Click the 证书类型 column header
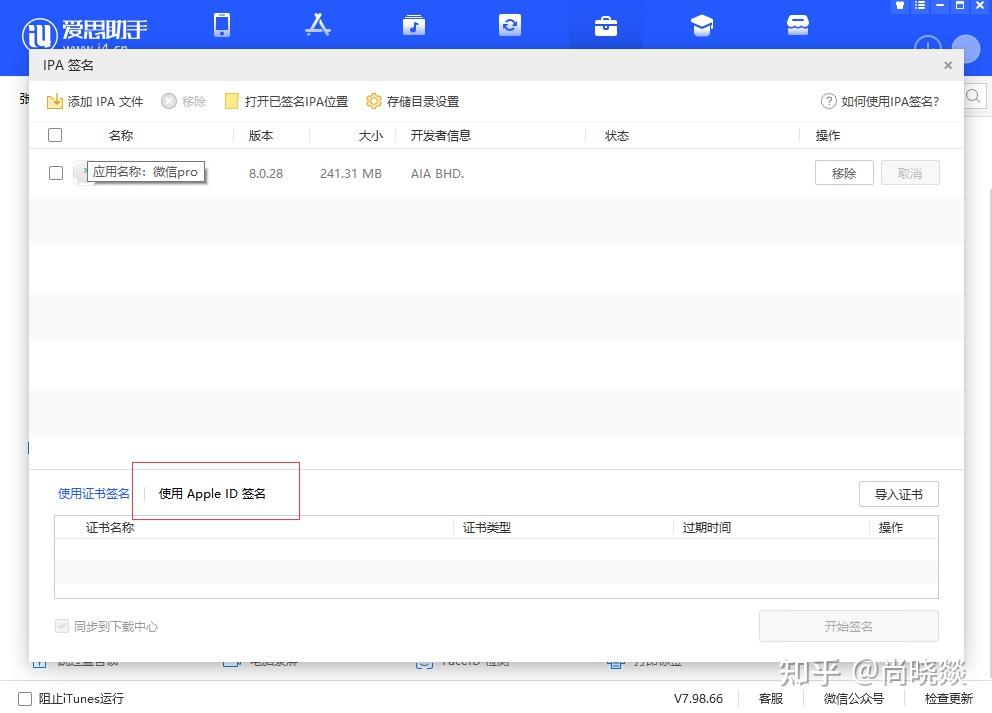The width and height of the screenshot is (992, 713). point(487,527)
